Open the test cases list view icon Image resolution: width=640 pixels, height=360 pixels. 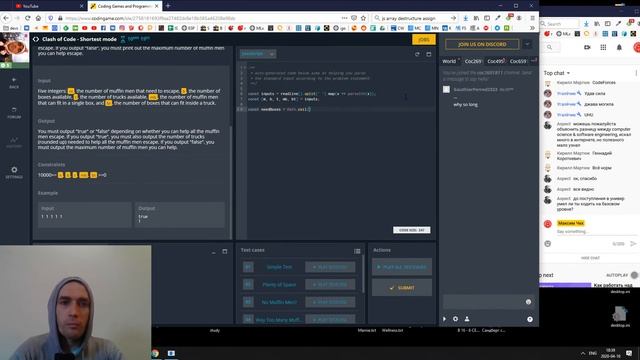[357, 251]
